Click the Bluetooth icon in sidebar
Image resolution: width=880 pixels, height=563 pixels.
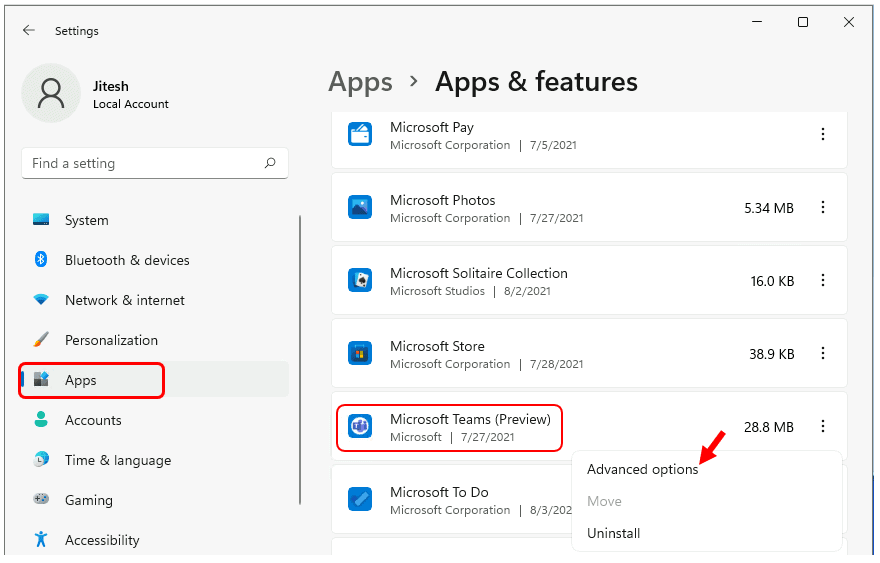tap(41, 259)
